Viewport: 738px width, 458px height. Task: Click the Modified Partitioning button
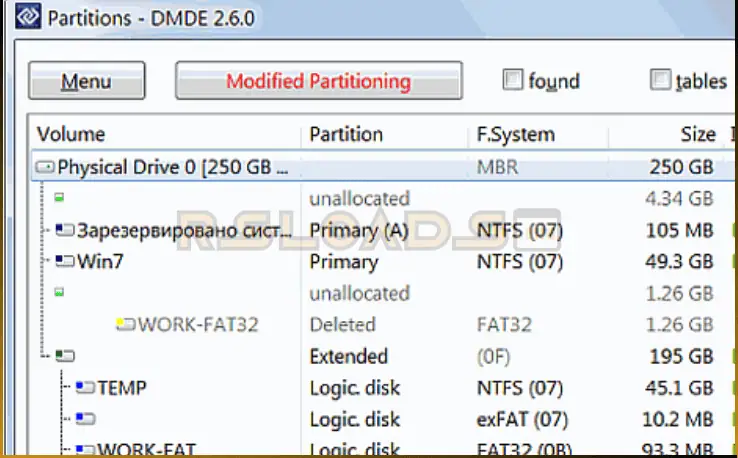[x=319, y=80]
